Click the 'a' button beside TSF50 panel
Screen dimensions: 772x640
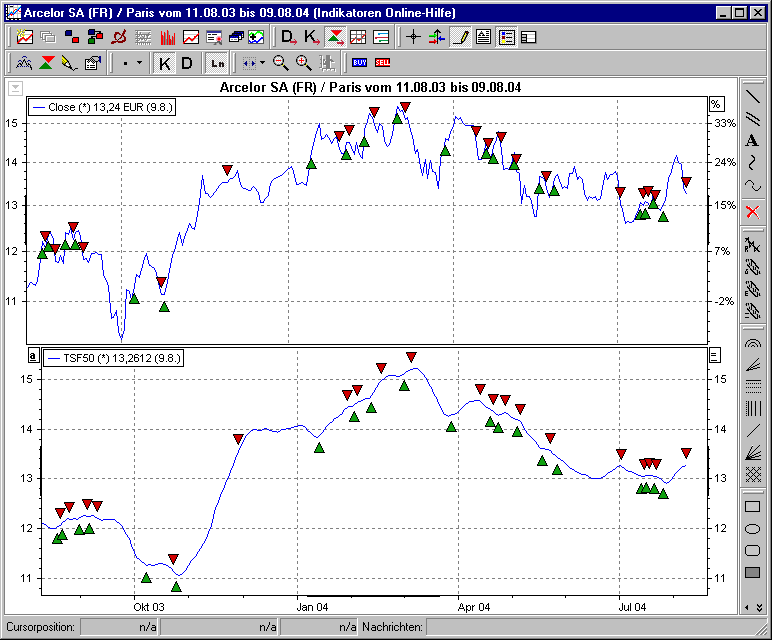pos(32,355)
